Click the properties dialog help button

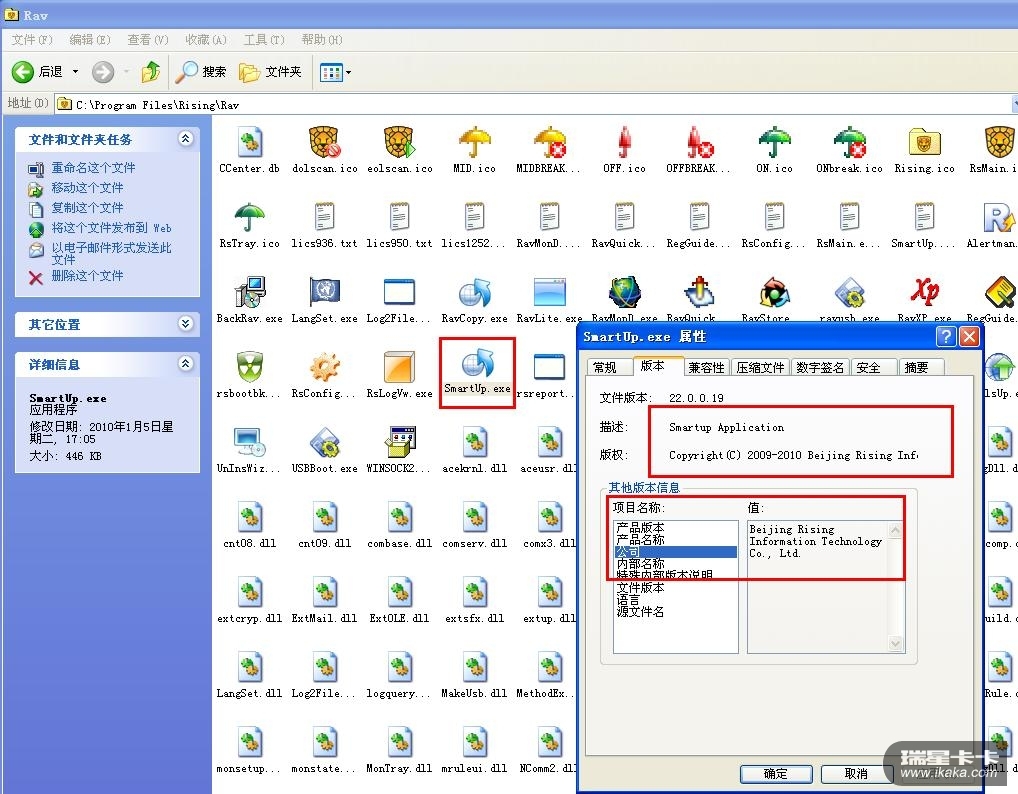click(946, 336)
